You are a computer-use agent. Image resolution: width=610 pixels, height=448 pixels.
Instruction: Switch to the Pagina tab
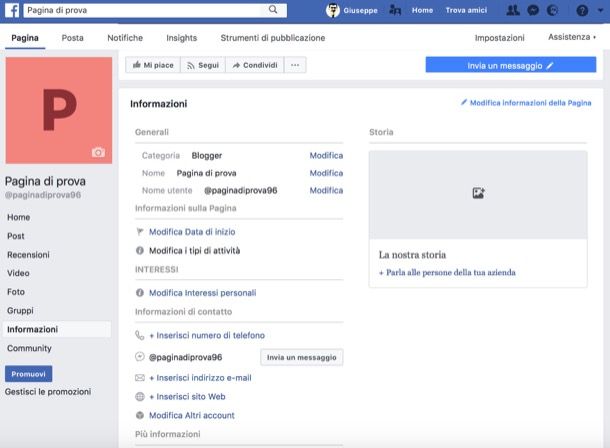pos(25,38)
